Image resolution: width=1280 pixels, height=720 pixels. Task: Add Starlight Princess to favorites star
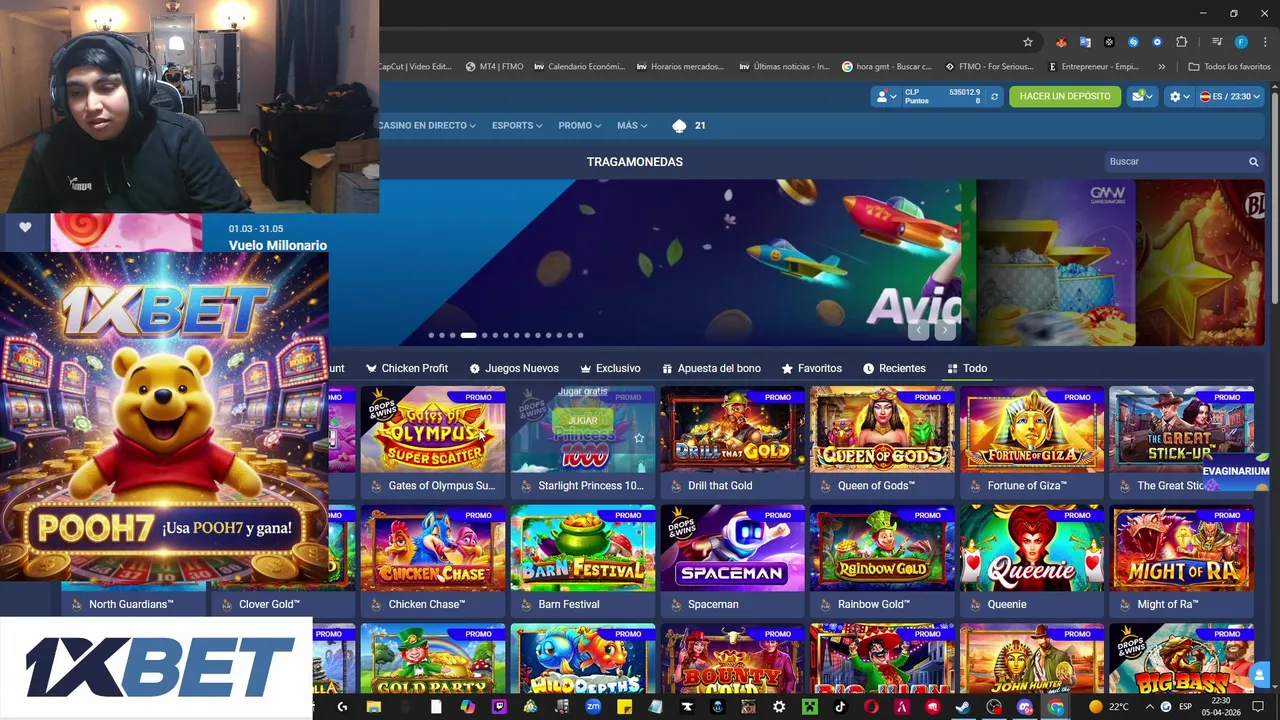[639, 438]
